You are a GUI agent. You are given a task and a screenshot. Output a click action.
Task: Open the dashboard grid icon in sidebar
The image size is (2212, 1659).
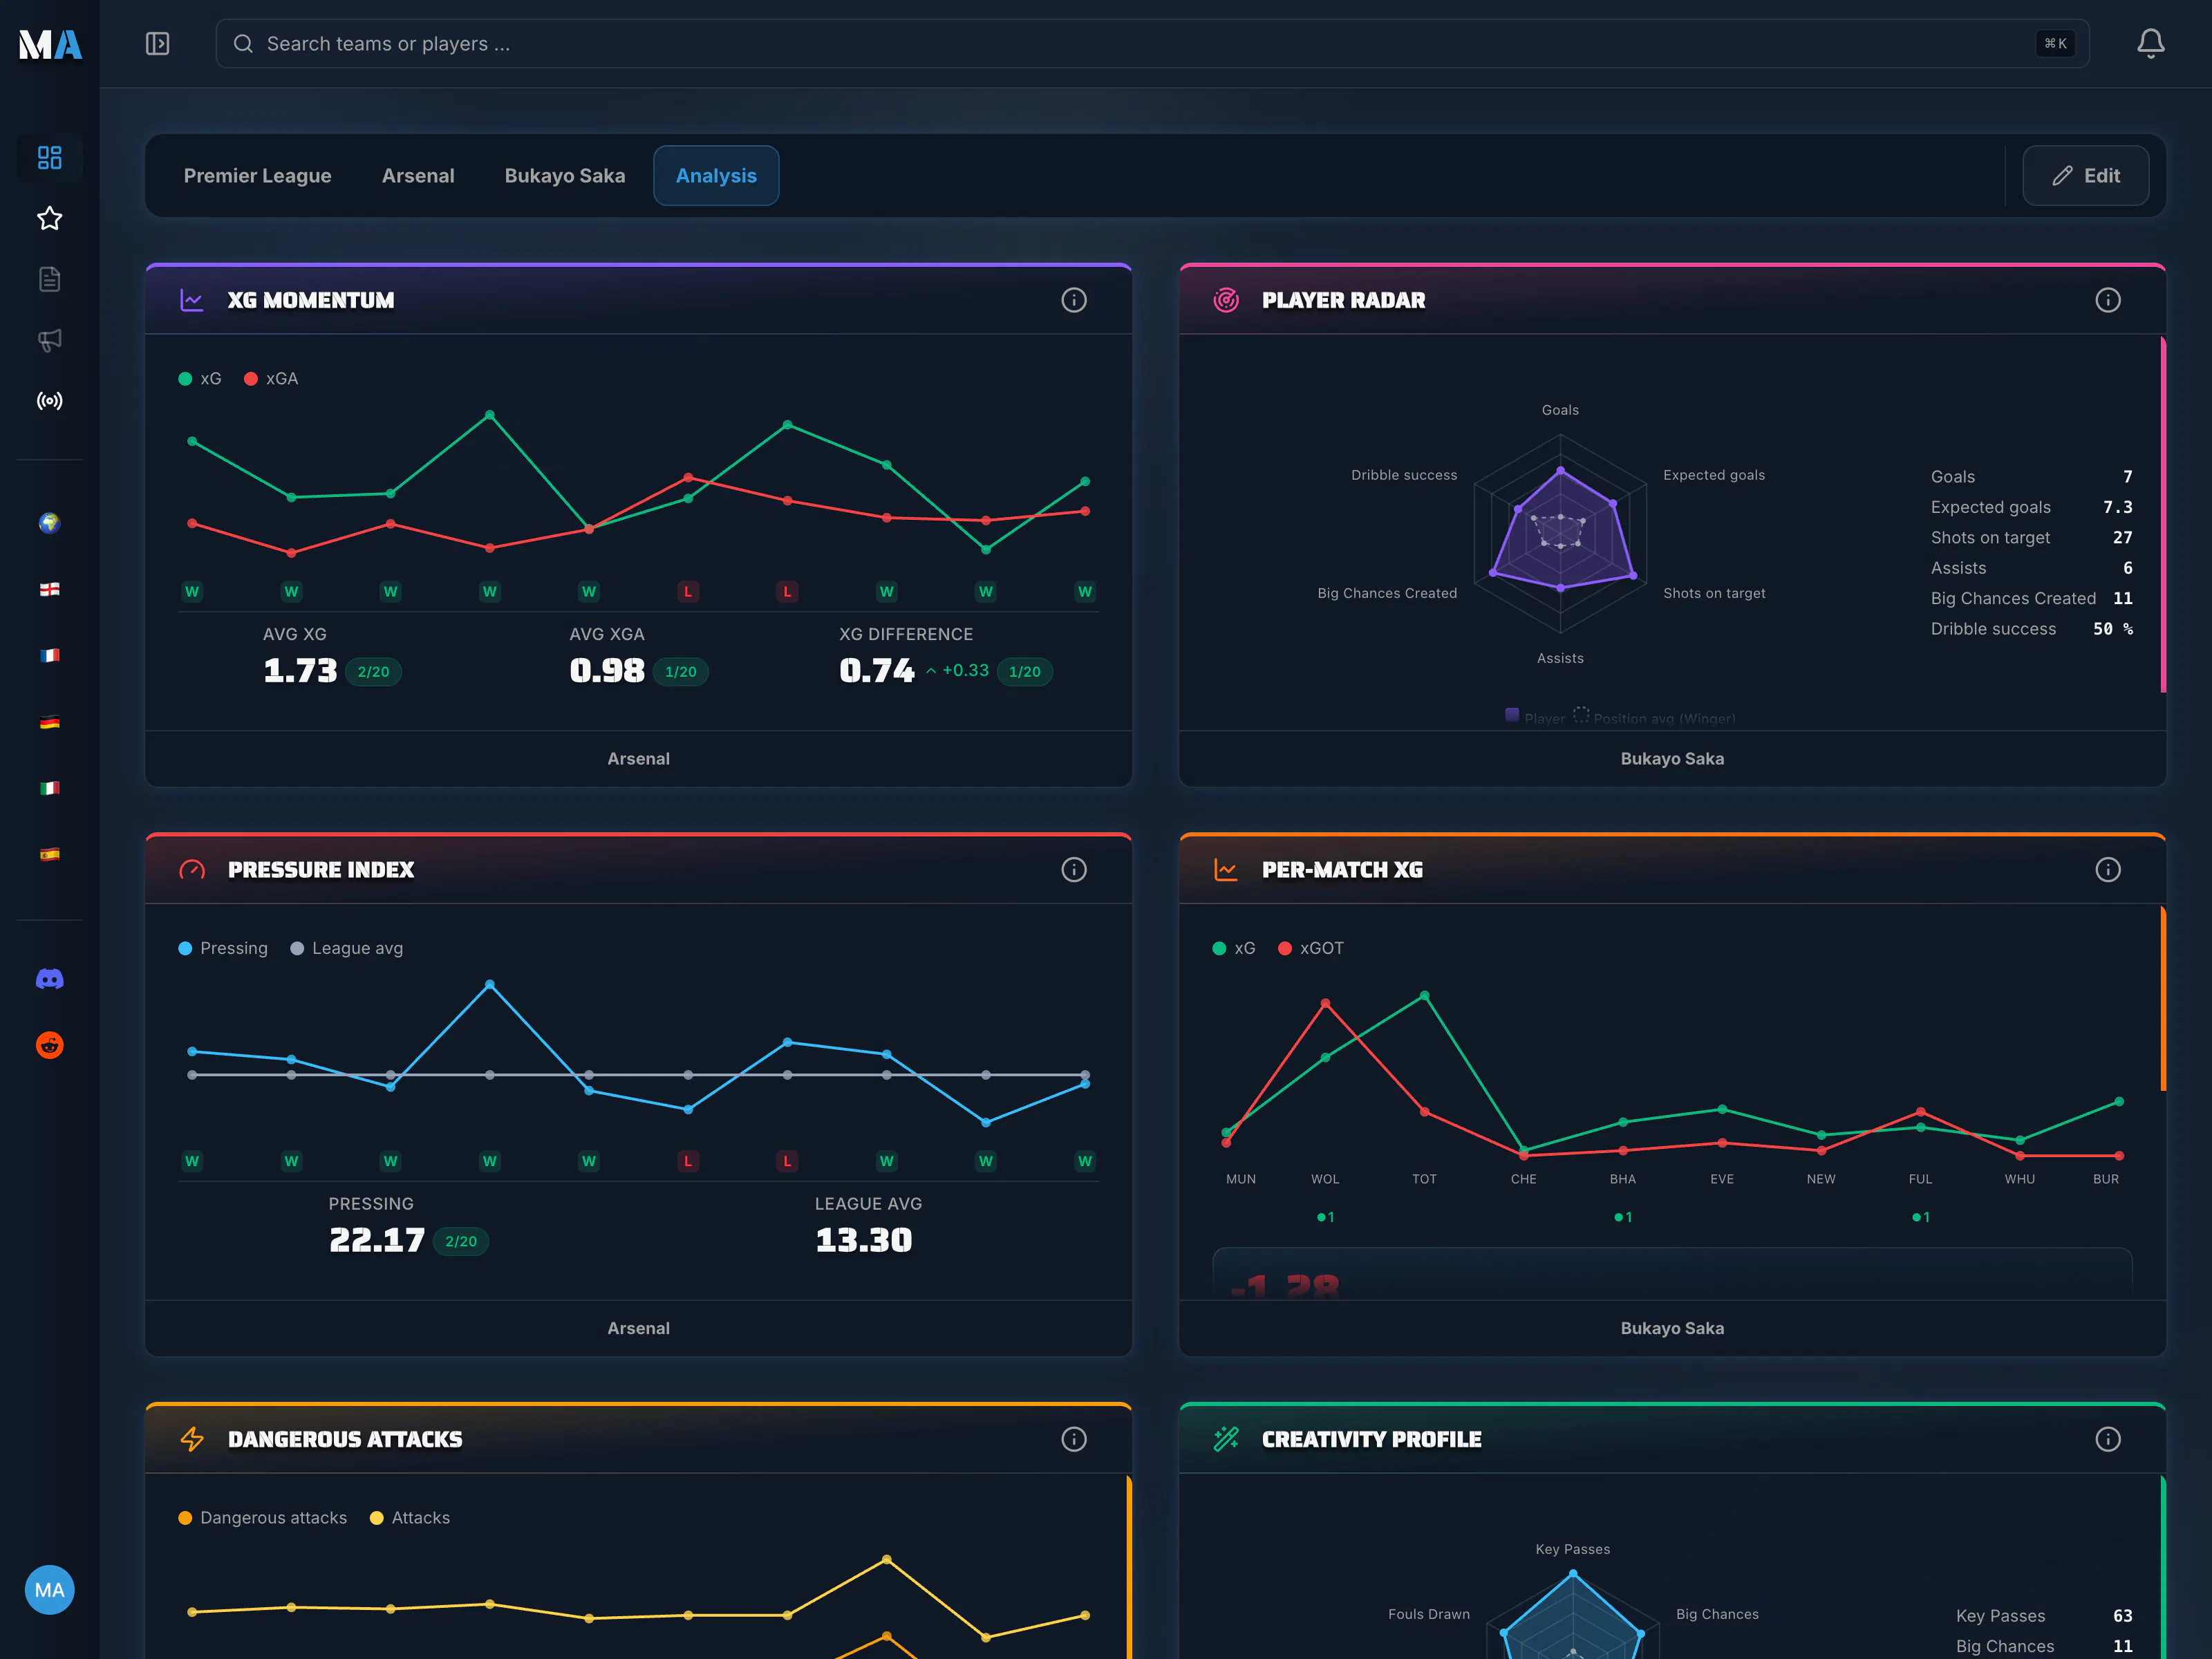pyautogui.click(x=50, y=157)
